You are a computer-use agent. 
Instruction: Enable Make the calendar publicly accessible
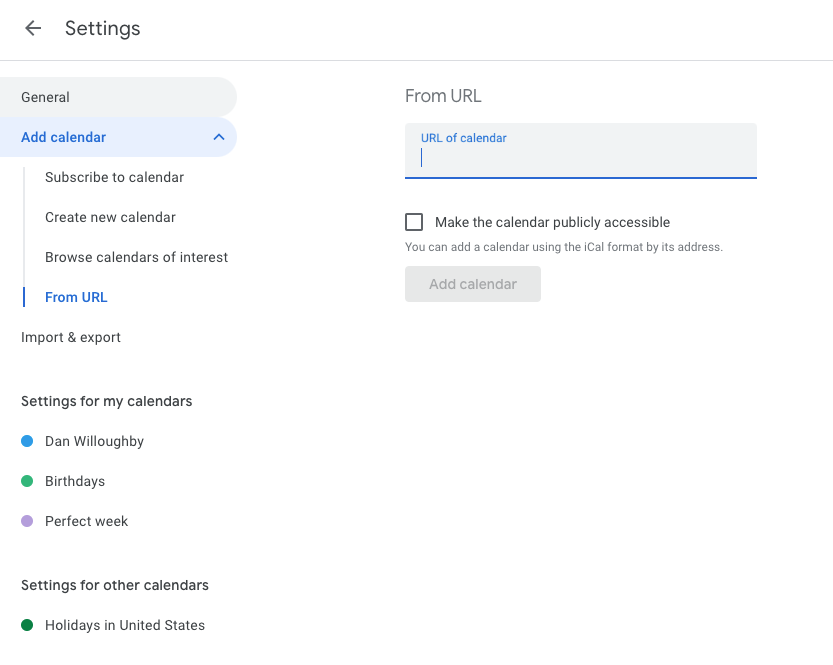click(x=414, y=222)
